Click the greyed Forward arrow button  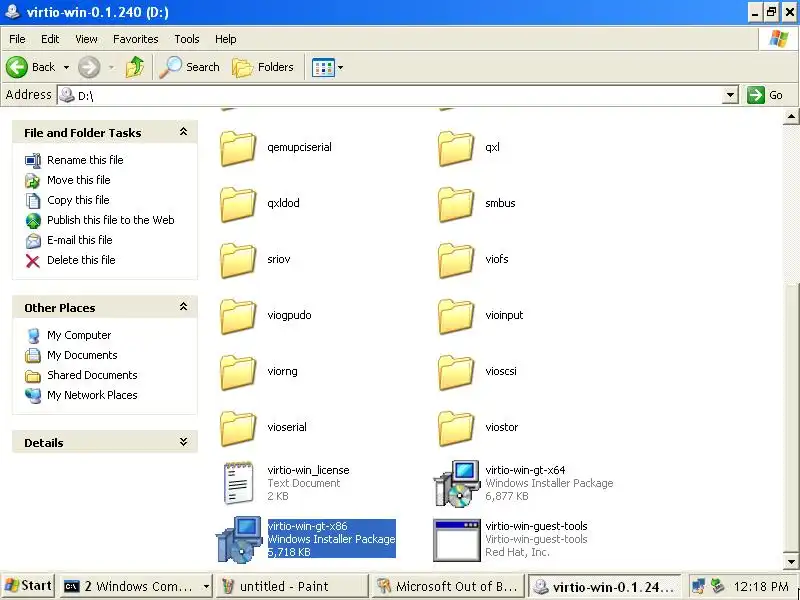(89, 67)
